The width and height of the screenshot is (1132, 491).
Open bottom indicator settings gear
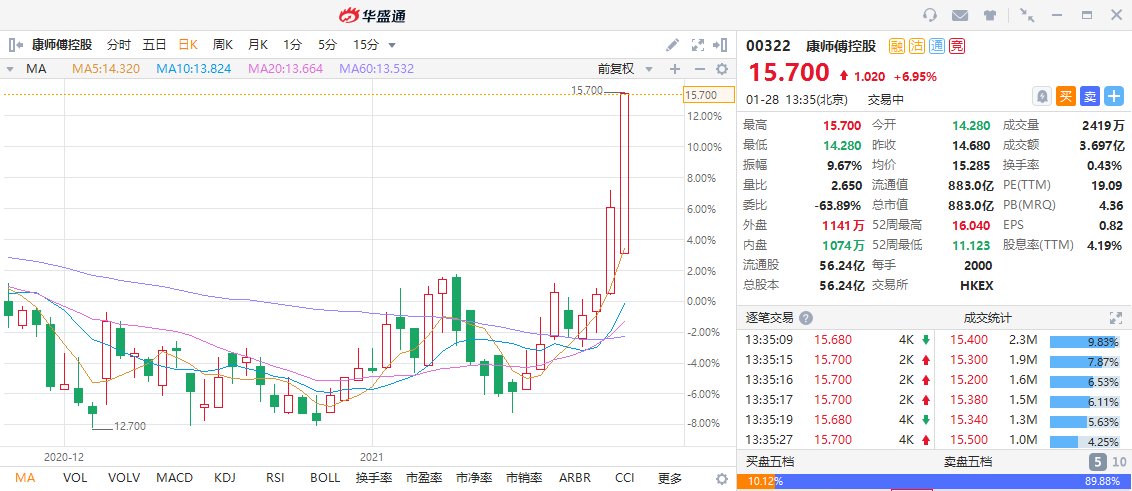(722, 479)
